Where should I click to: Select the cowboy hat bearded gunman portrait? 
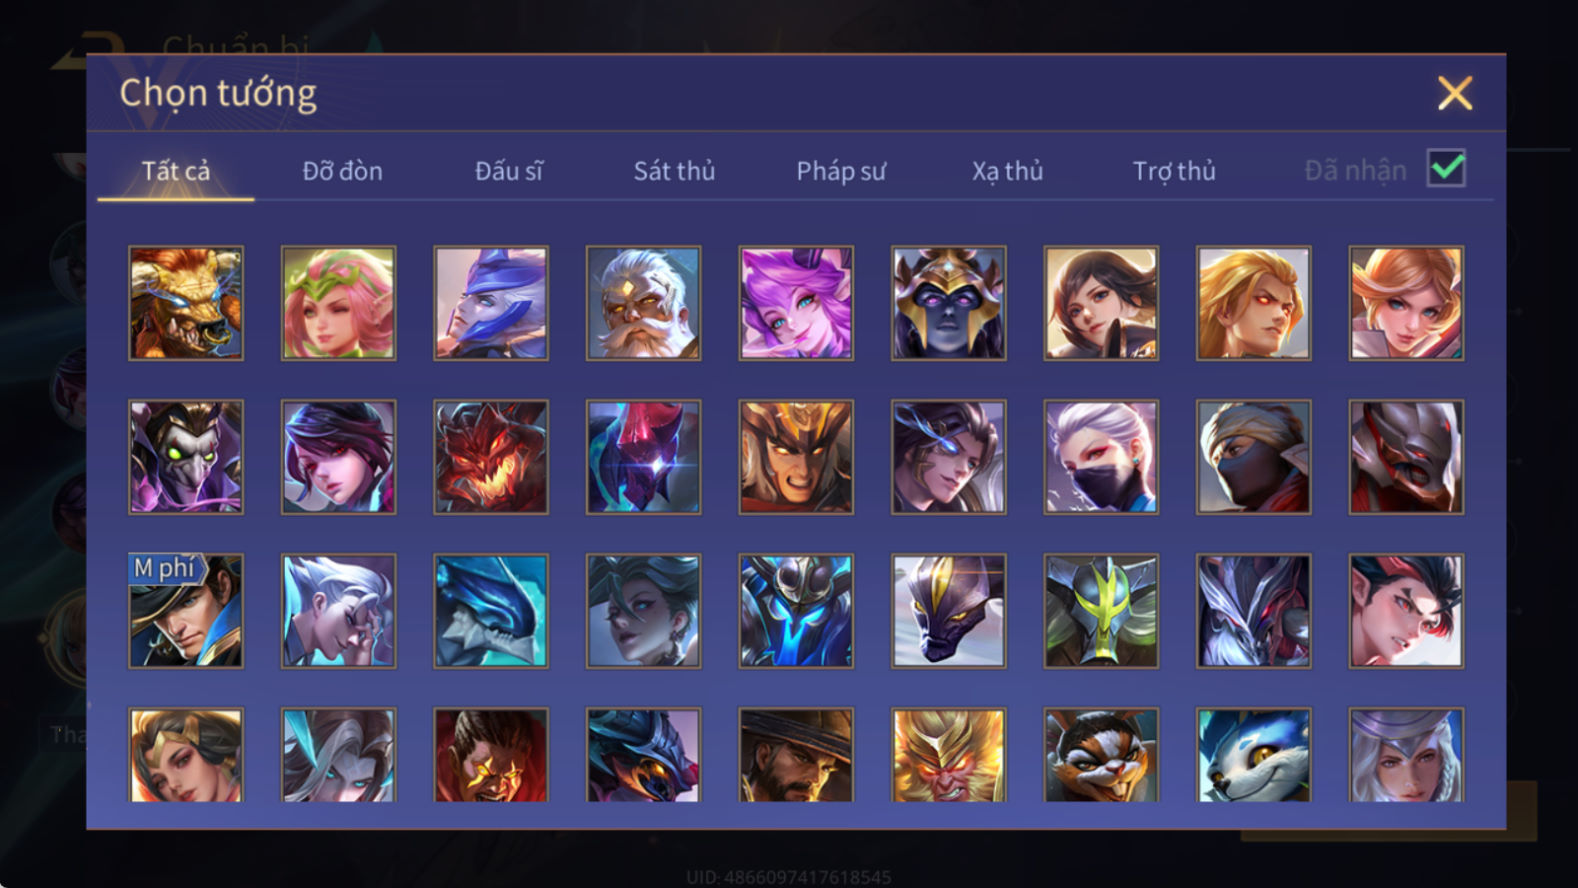click(x=796, y=755)
